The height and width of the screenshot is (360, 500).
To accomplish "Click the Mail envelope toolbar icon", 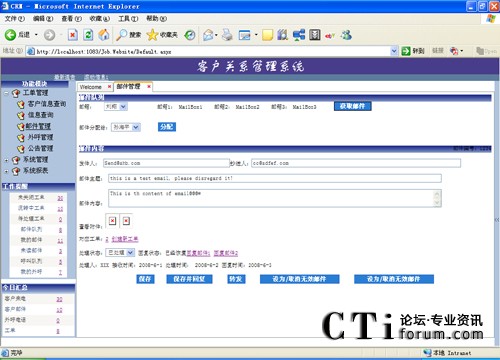I will coord(208,35).
